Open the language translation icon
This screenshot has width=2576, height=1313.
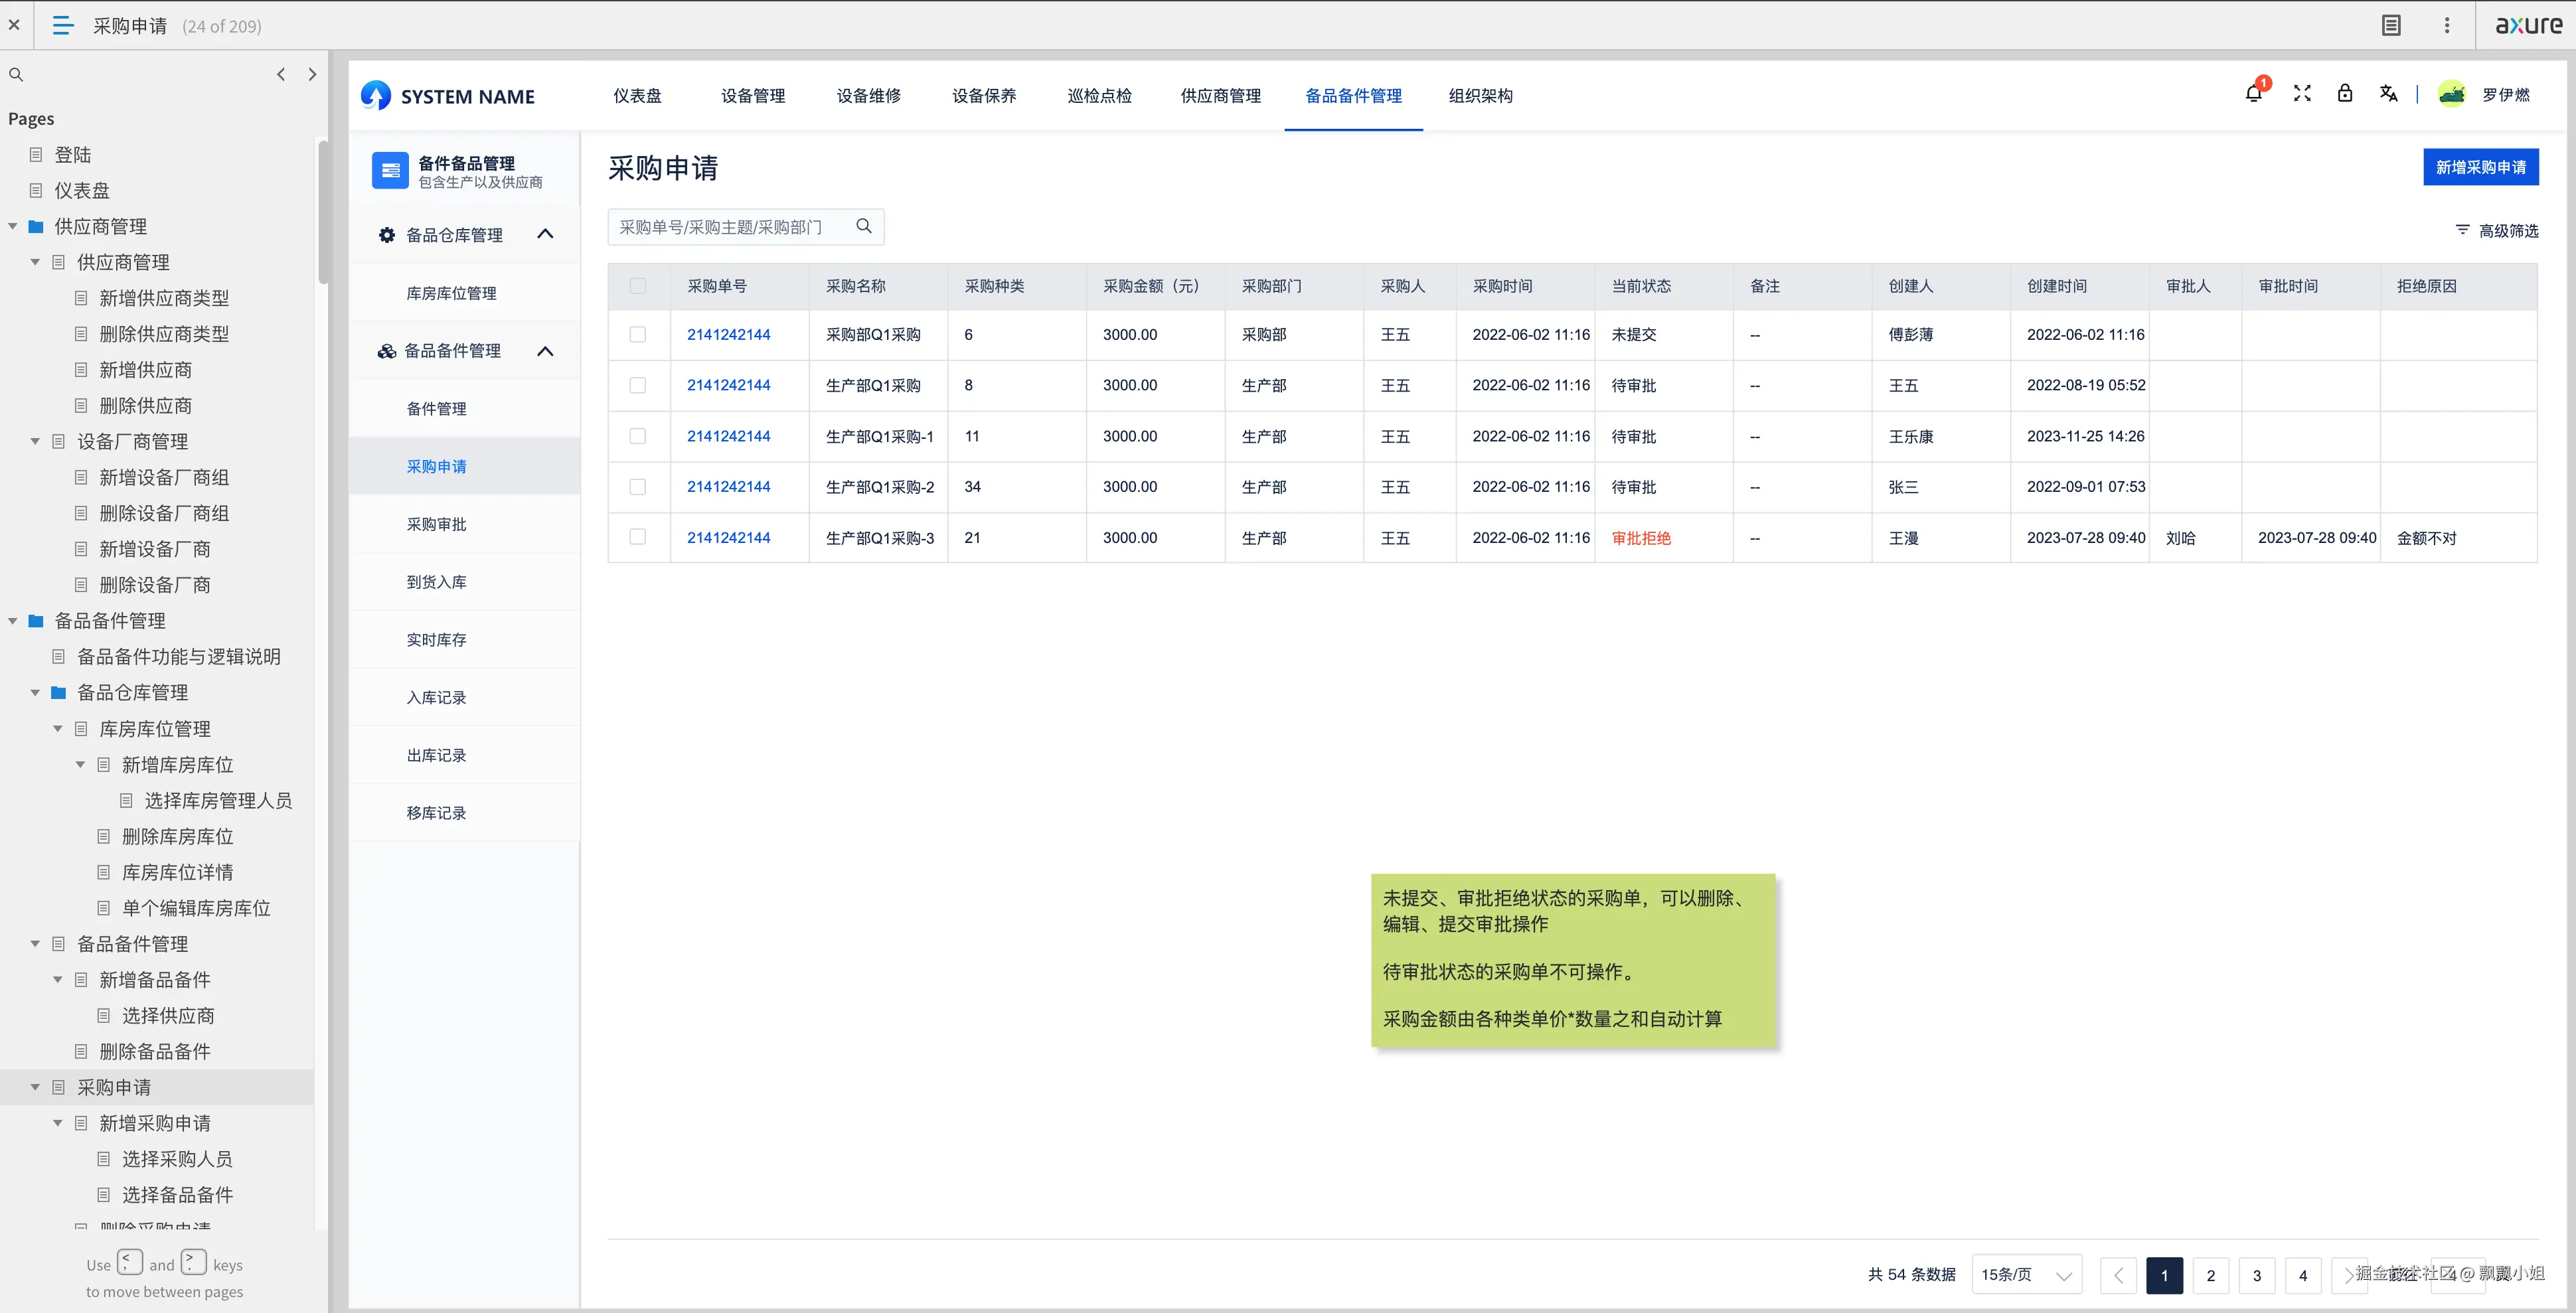tap(2388, 94)
